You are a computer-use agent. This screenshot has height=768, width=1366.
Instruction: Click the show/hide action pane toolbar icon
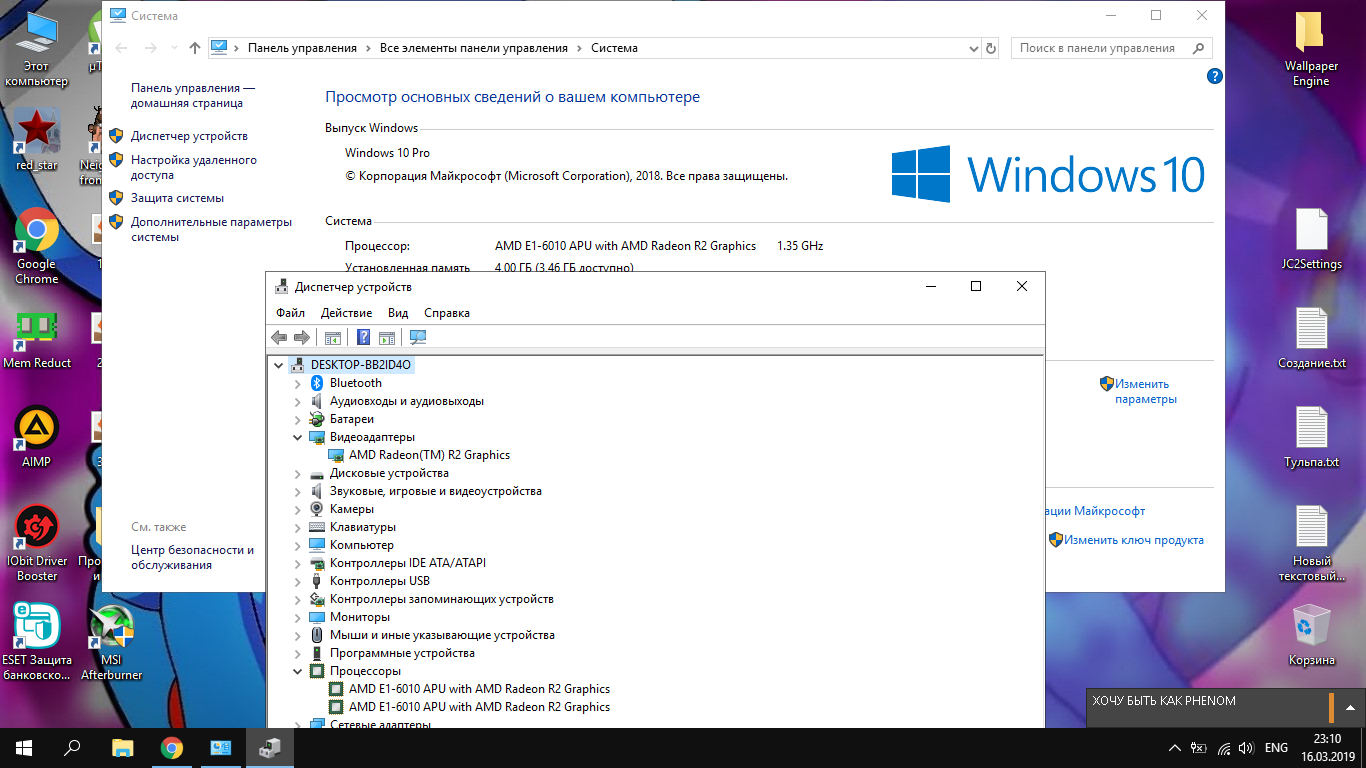pyautogui.click(x=387, y=338)
